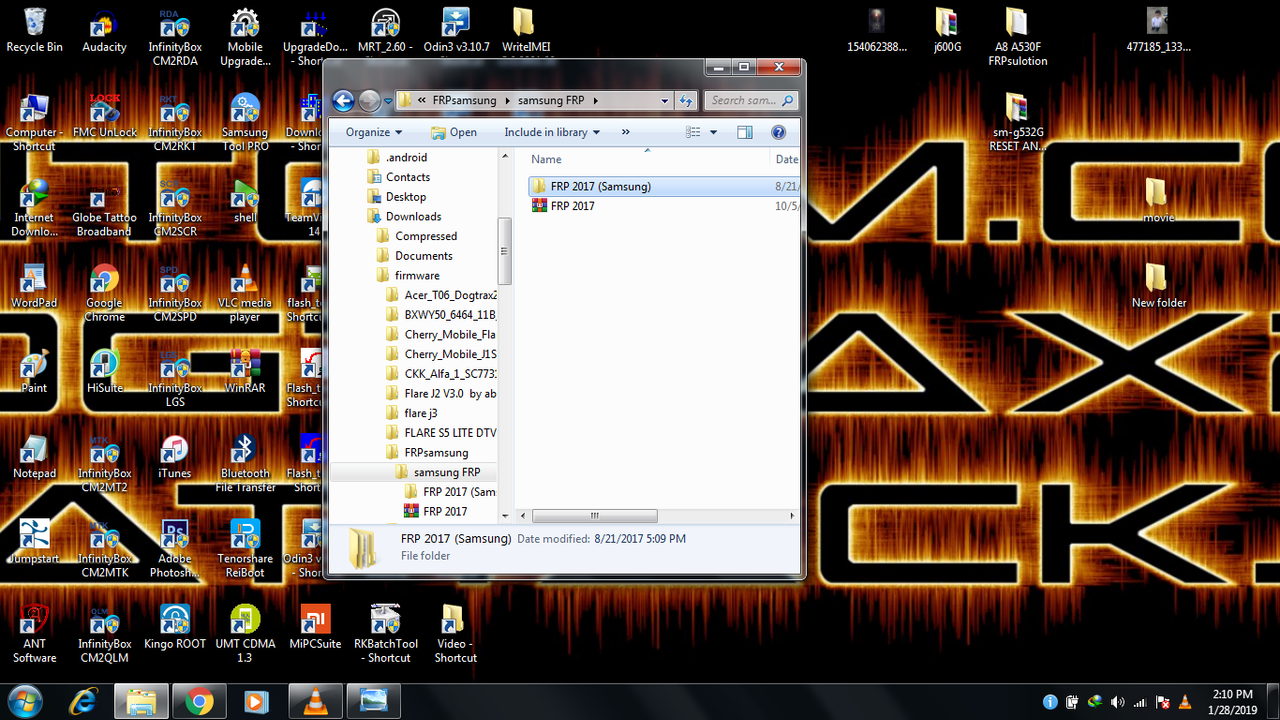1280x720 pixels.
Task: Select Desktop in the navigation tree
Action: (406, 197)
